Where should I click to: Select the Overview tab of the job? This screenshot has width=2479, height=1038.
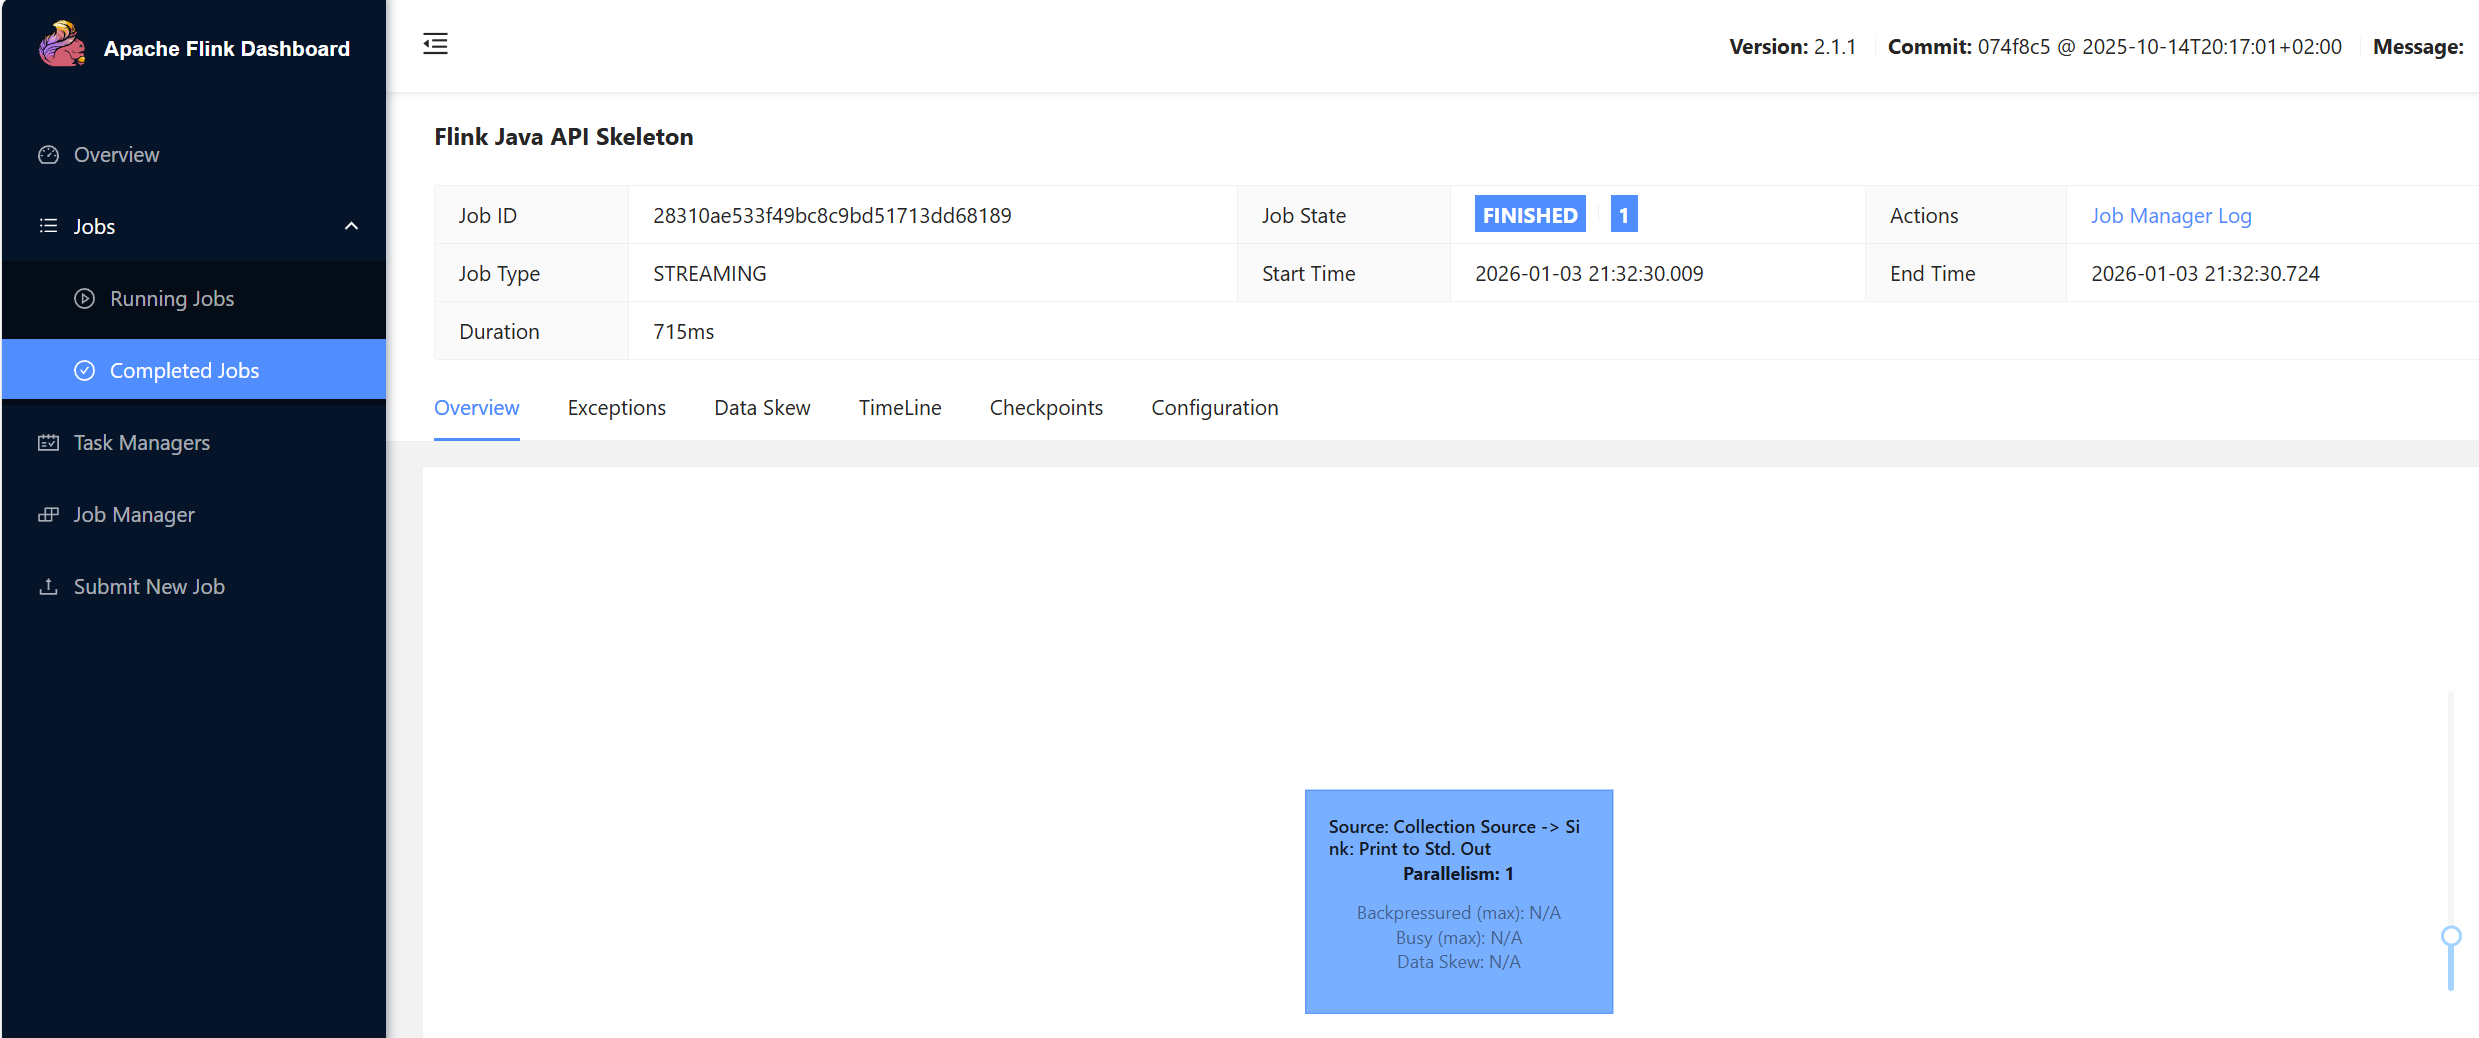pos(476,408)
